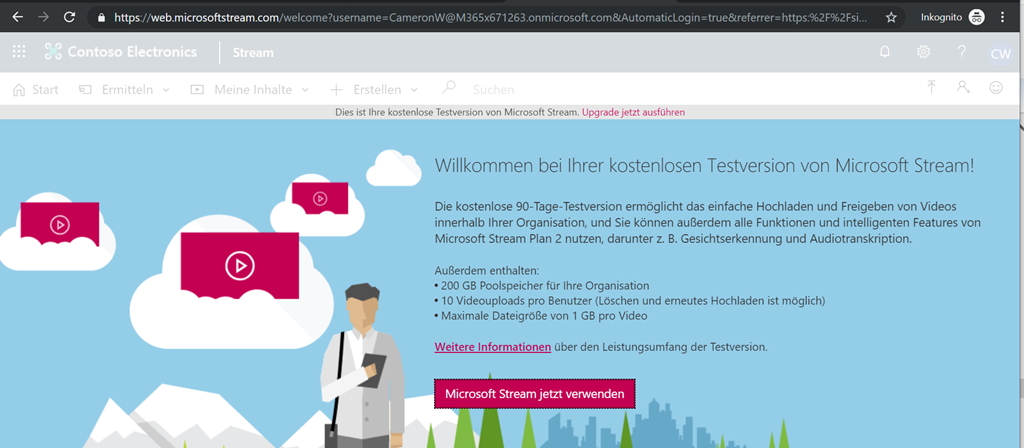This screenshot has width=1024, height=448.
Task: Click the Start home icon
Action: point(20,89)
